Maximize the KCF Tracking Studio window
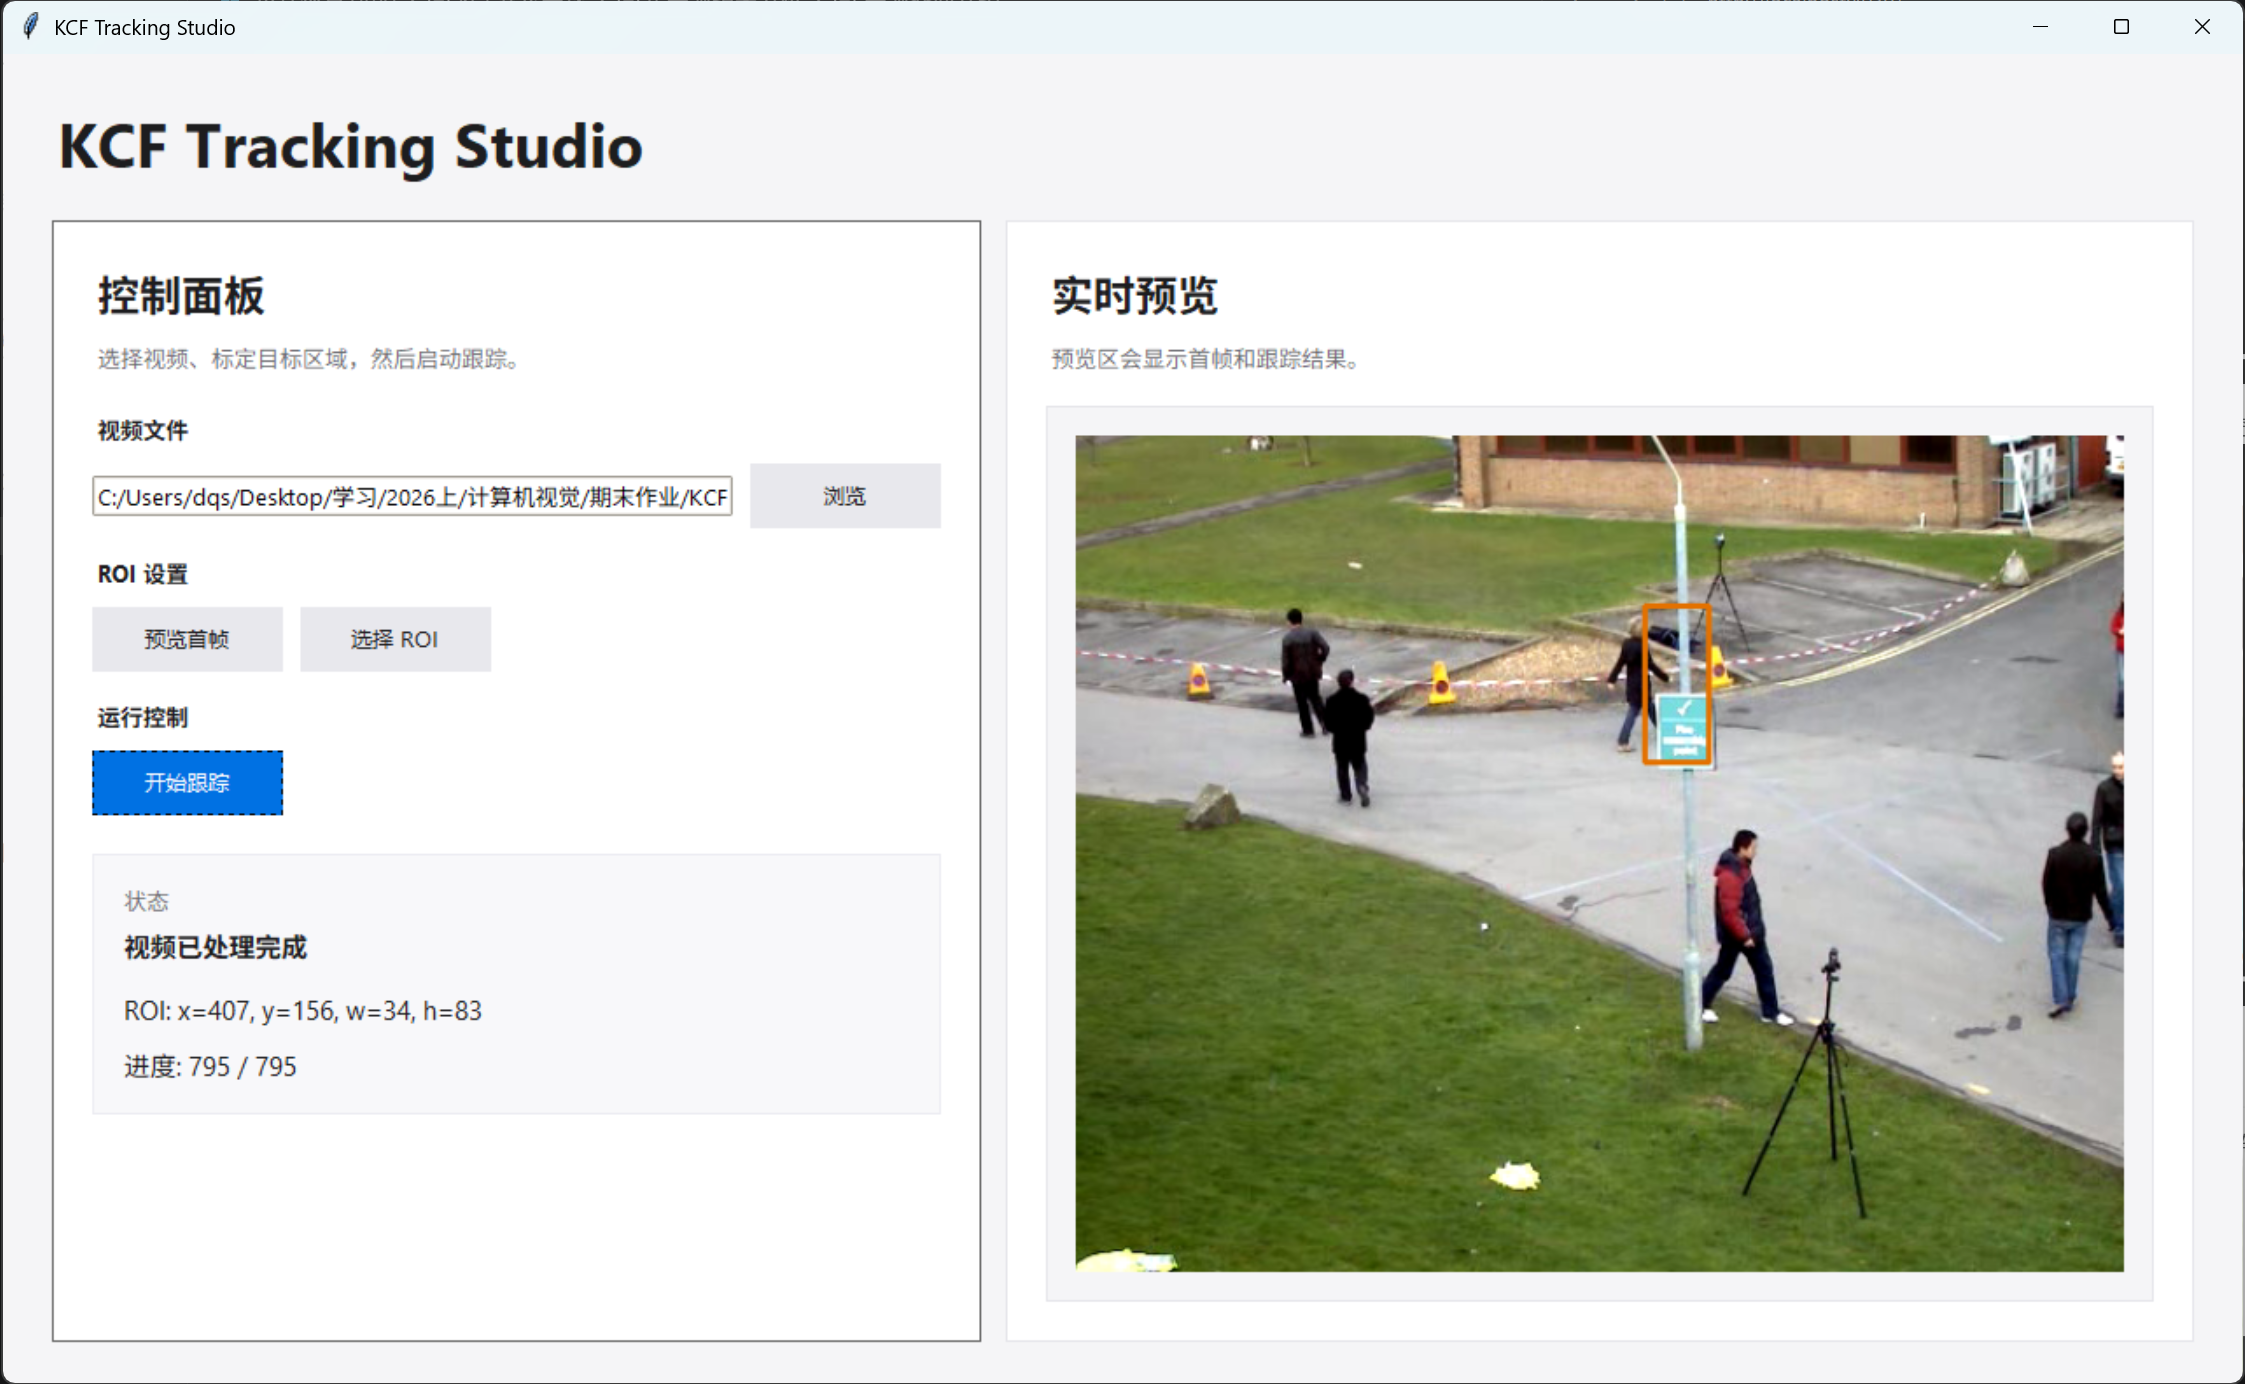 [2121, 27]
